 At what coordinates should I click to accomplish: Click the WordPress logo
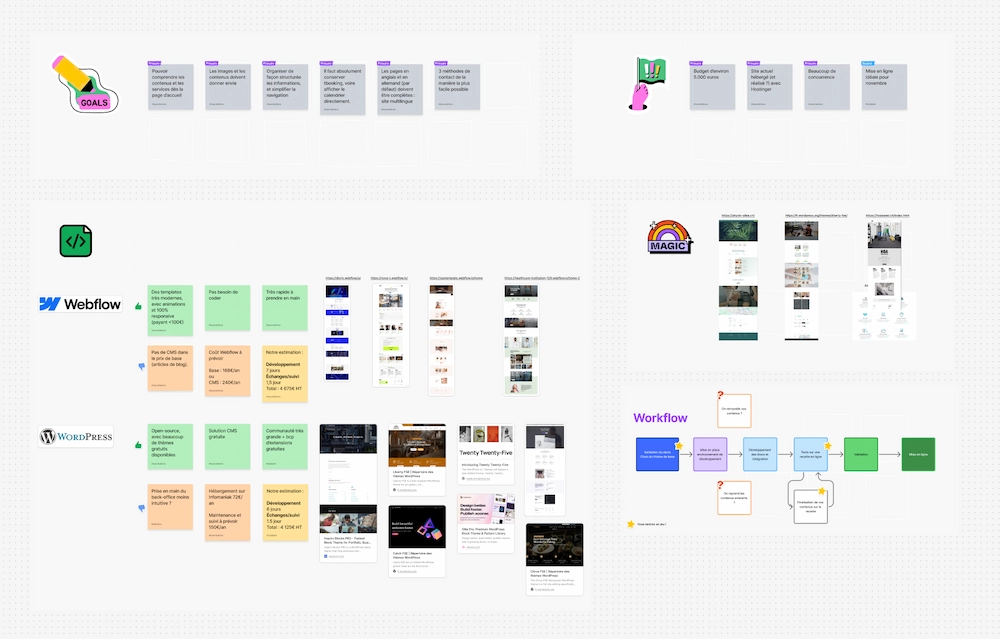(76, 437)
